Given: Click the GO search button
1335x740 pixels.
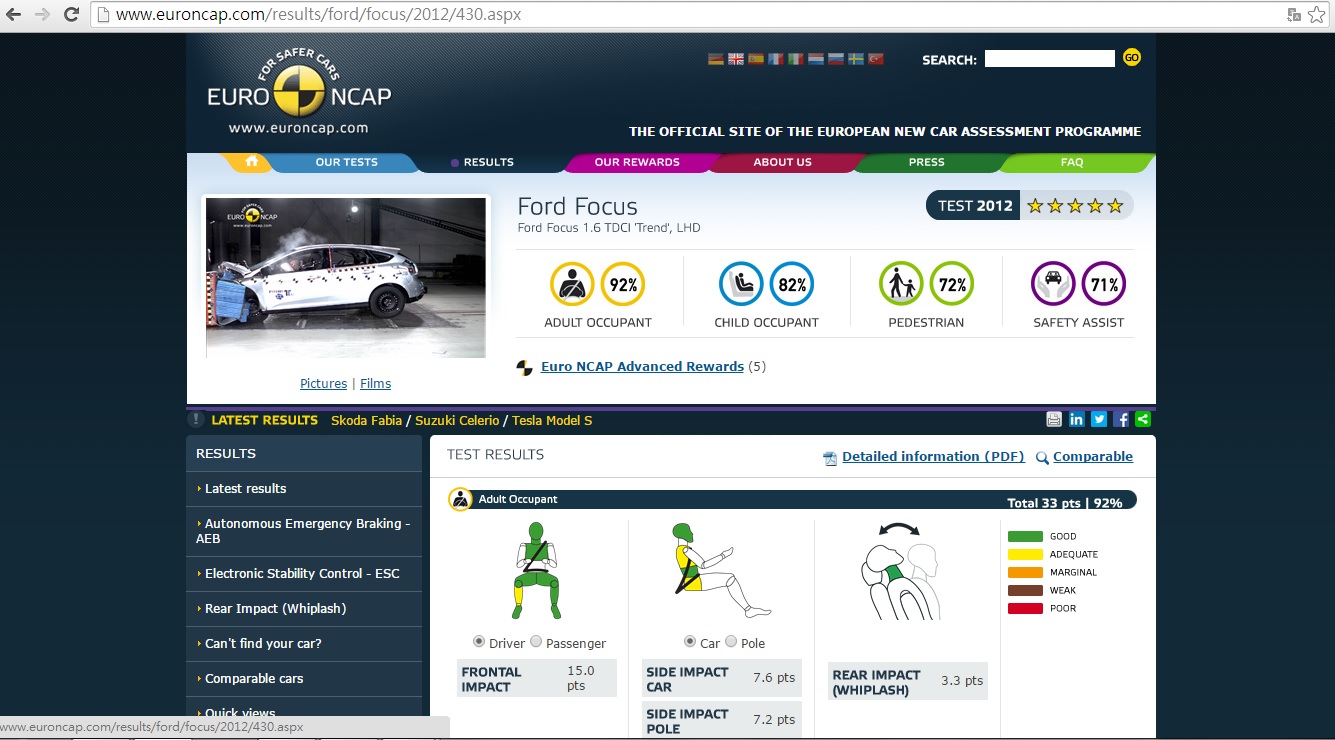Looking at the screenshot, I should pyautogui.click(x=1131, y=58).
